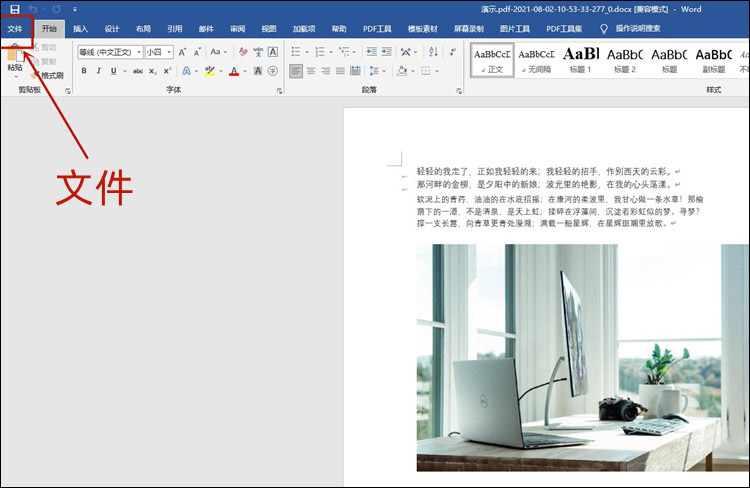Justify text alignment
Image resolution: width=750 pixels, height=488 pixels.
click(340, 71)
